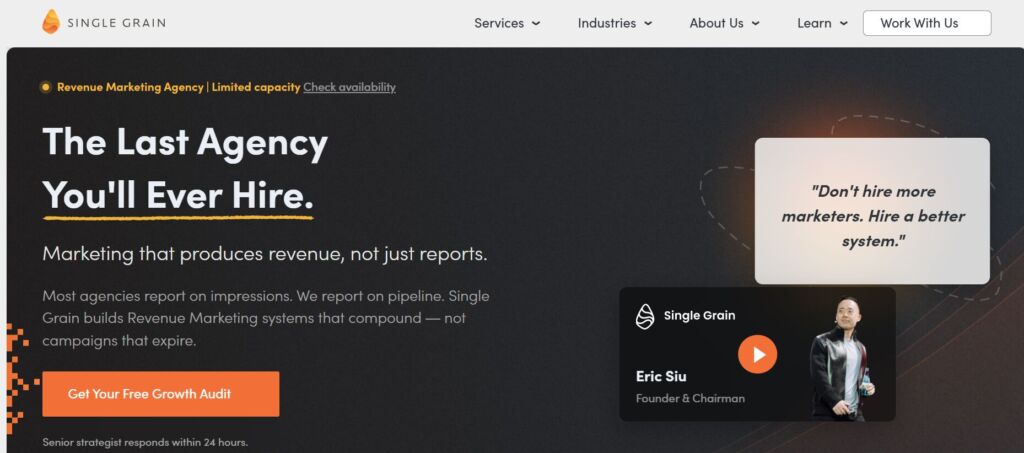Click the Founder & Chairman text

coord(690,398)
